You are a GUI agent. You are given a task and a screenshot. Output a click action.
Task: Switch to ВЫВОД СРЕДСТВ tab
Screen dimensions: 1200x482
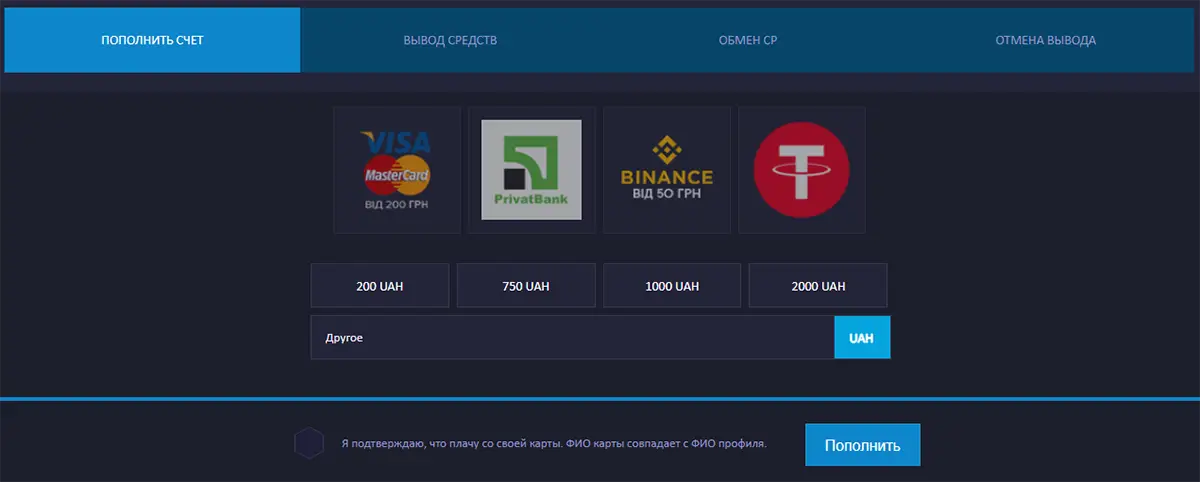click(x=450, y=40)
